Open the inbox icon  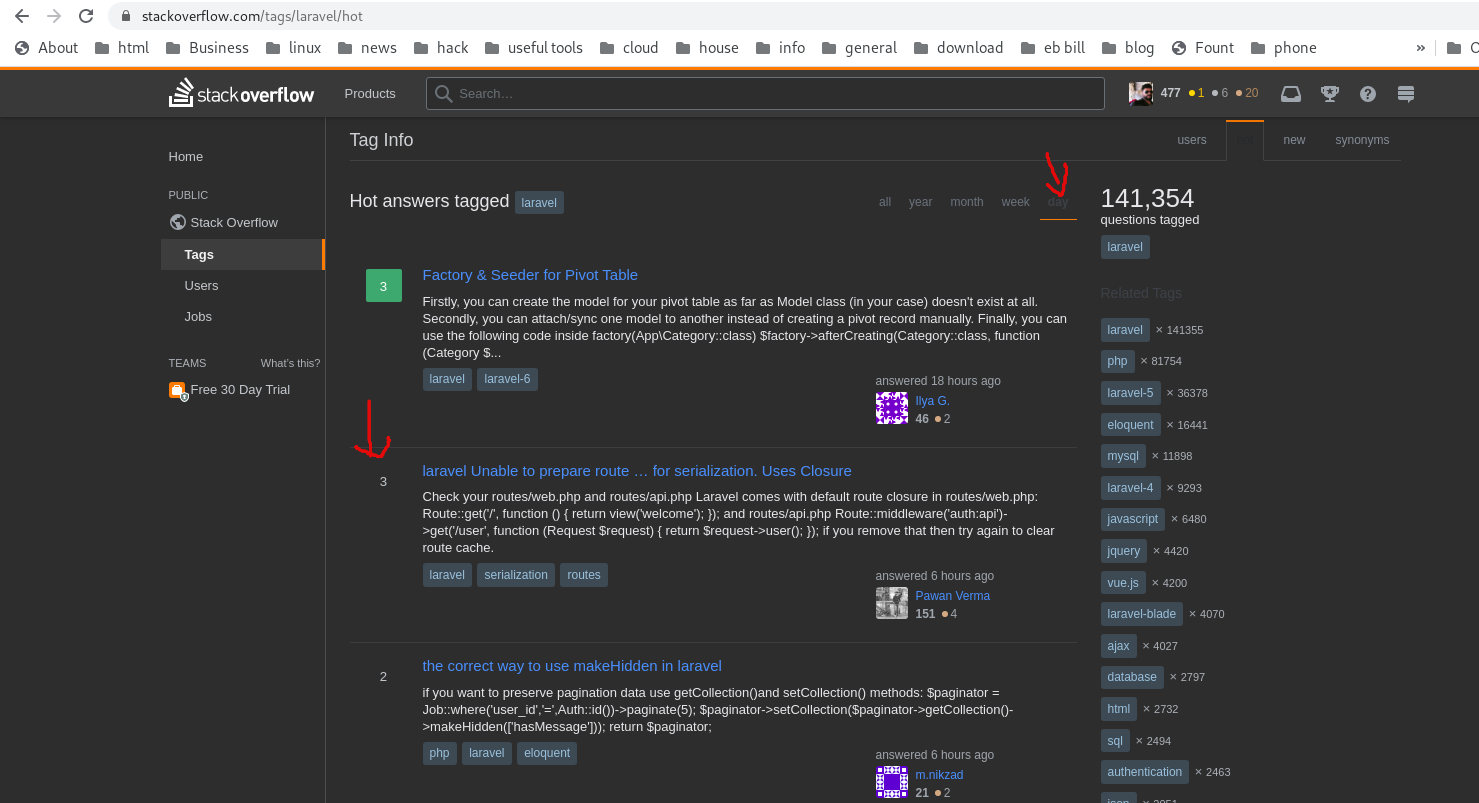tap(1291, 93)
